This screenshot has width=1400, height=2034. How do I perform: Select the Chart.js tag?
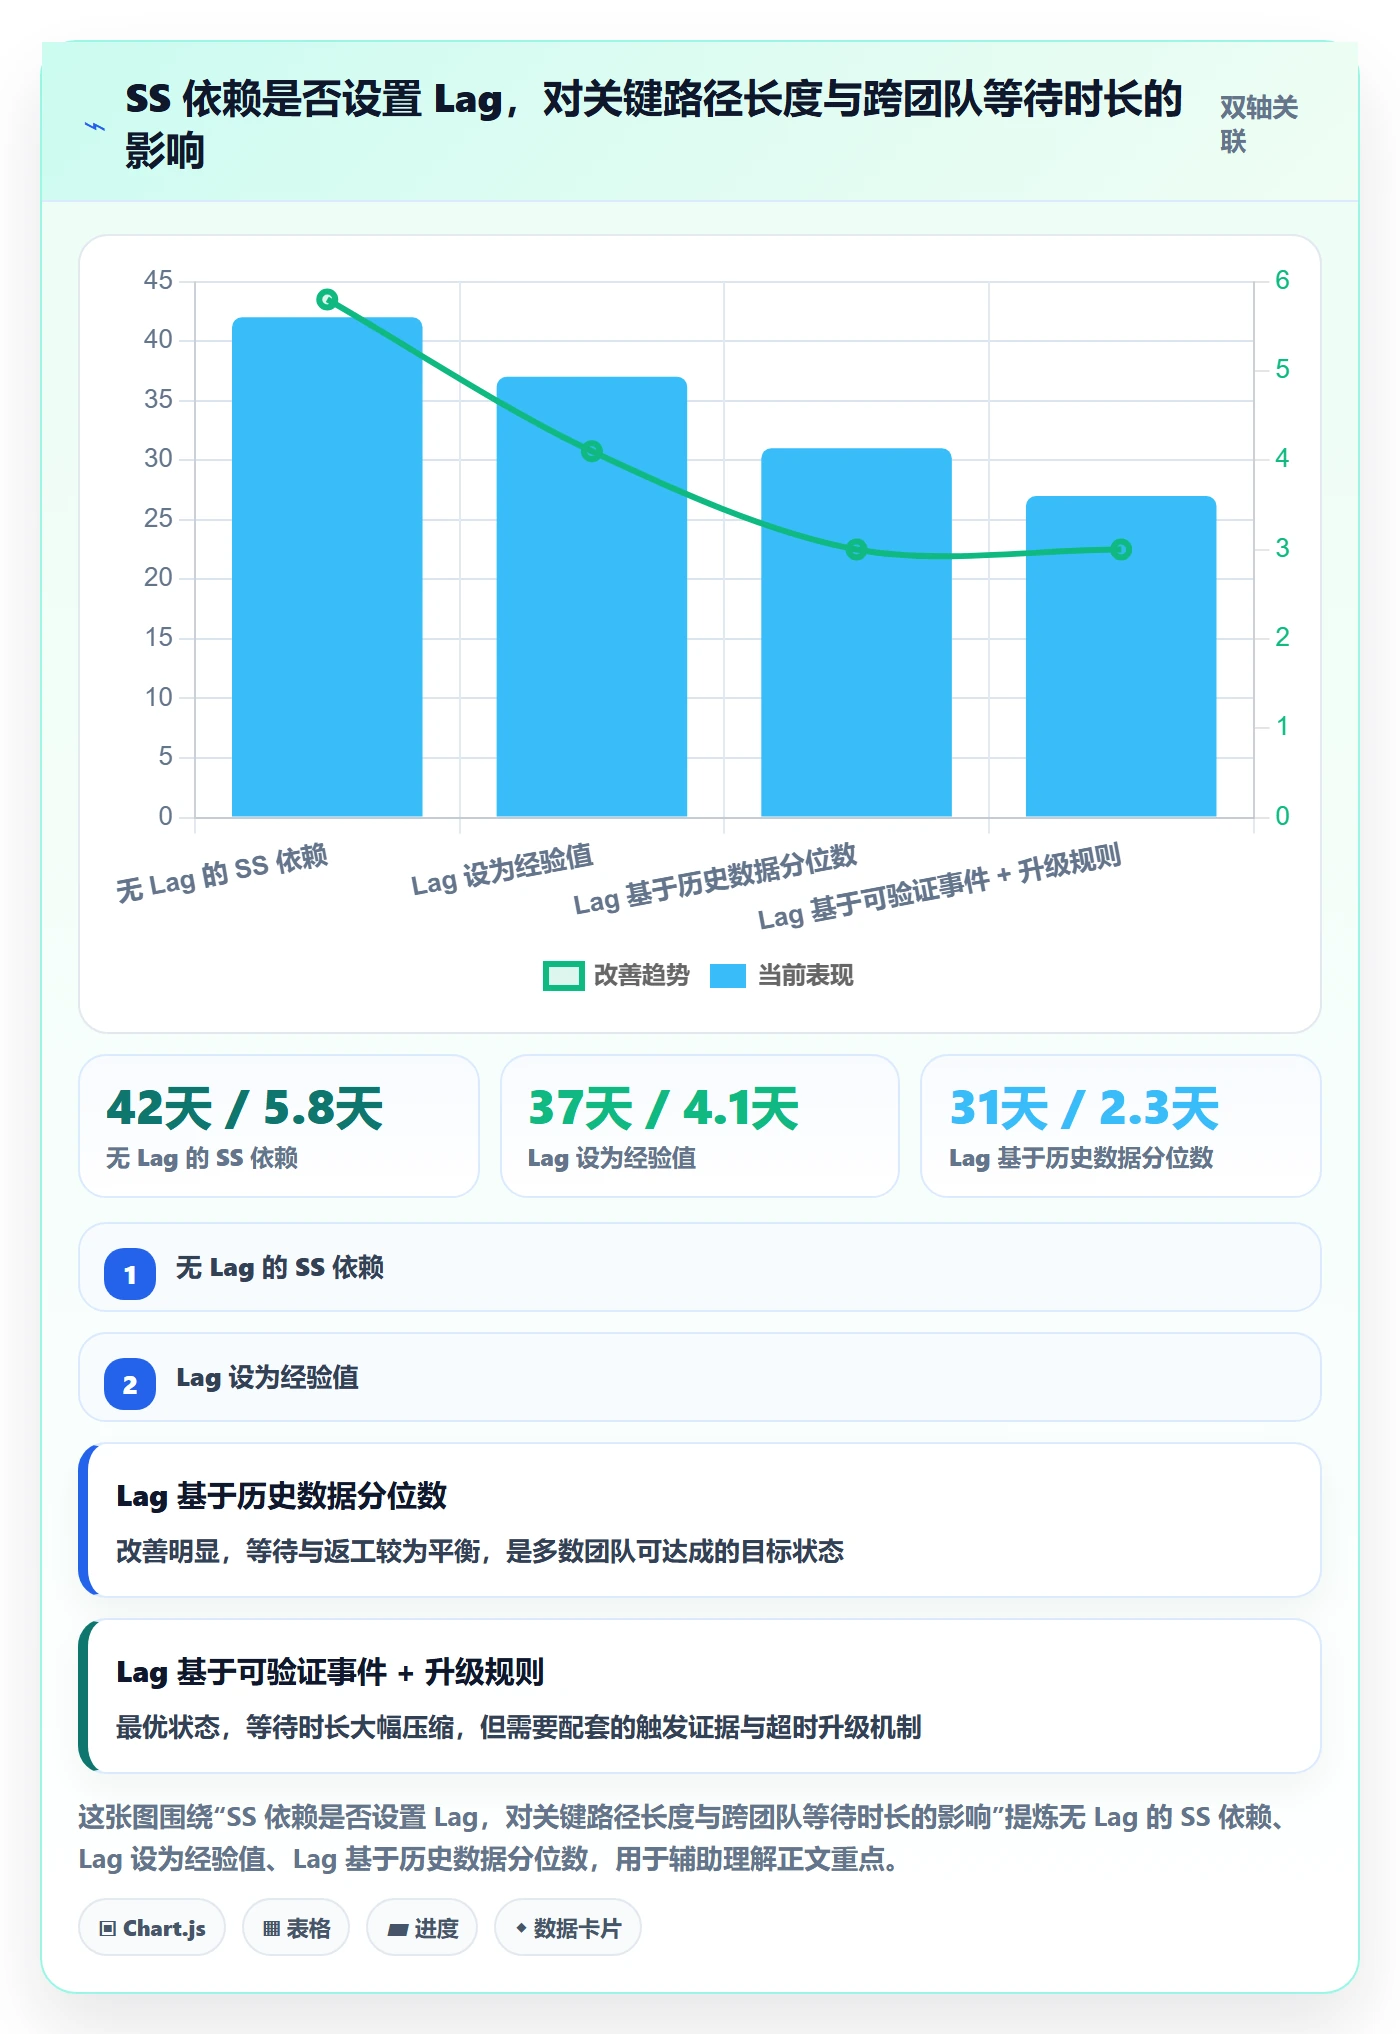(152, 1927)
